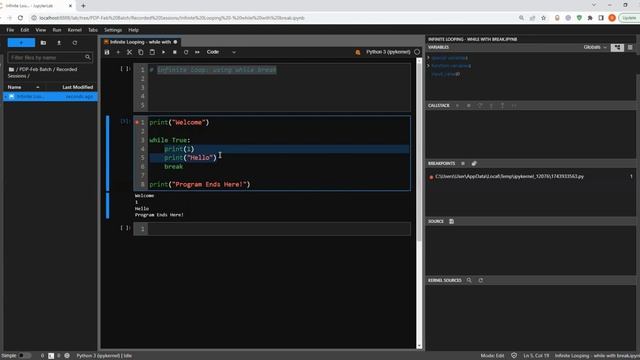Bookmark this page with the star icon
Image resolution: width=640 pixels, height=360 pixels.
543,18
